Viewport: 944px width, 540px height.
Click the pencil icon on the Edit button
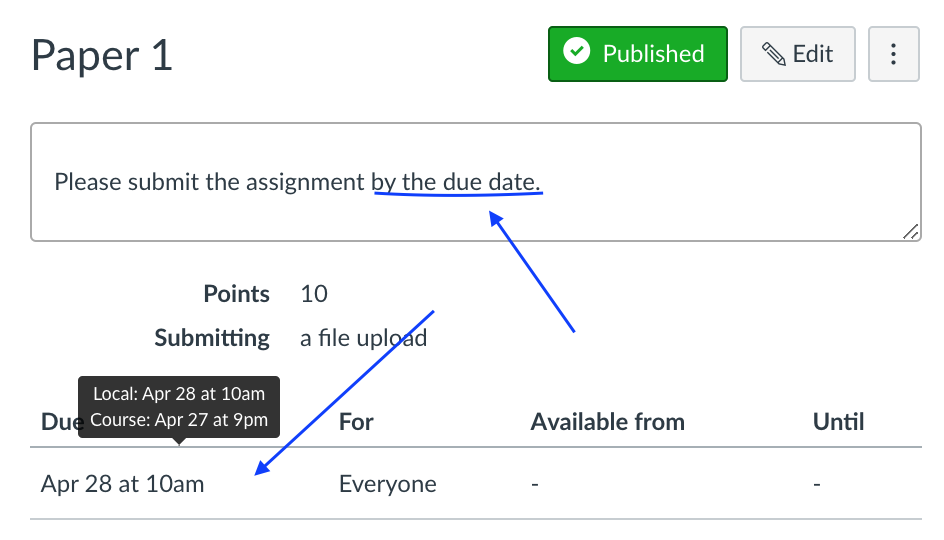(x=773, y=54)
